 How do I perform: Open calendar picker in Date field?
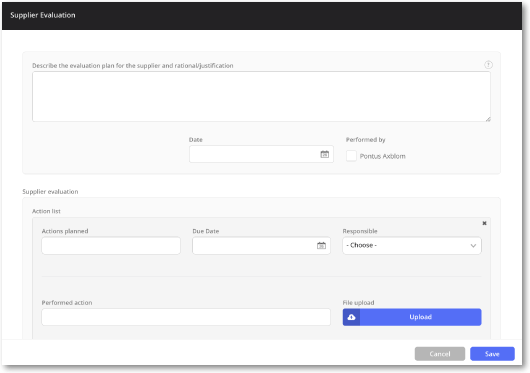coord(324,154)
